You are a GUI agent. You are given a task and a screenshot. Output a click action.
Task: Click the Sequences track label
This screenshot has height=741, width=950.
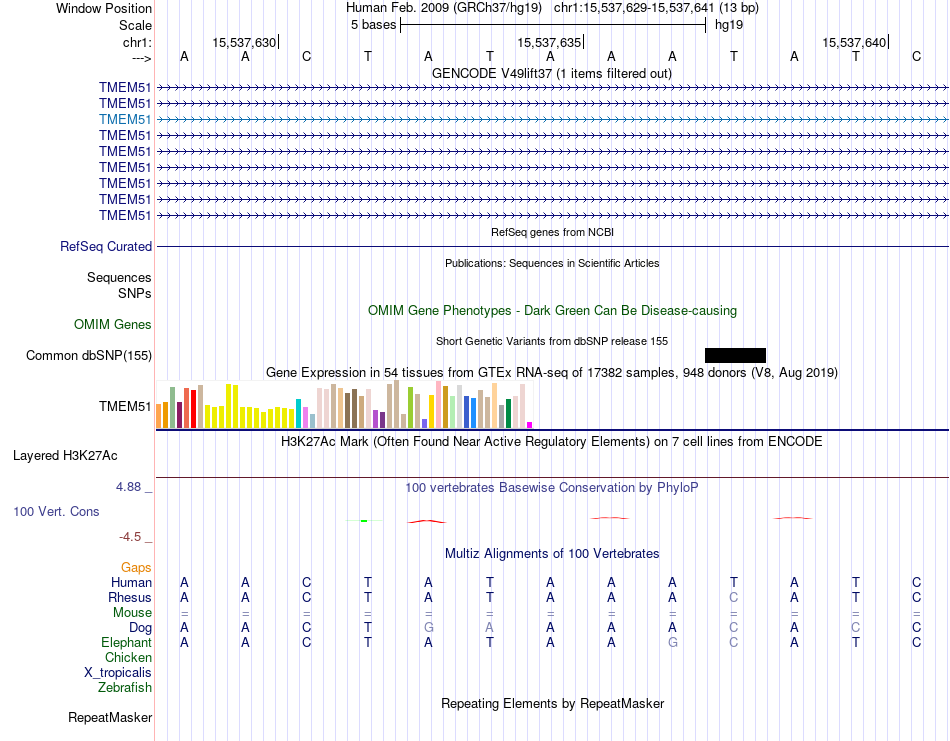(x=119, y=277)
